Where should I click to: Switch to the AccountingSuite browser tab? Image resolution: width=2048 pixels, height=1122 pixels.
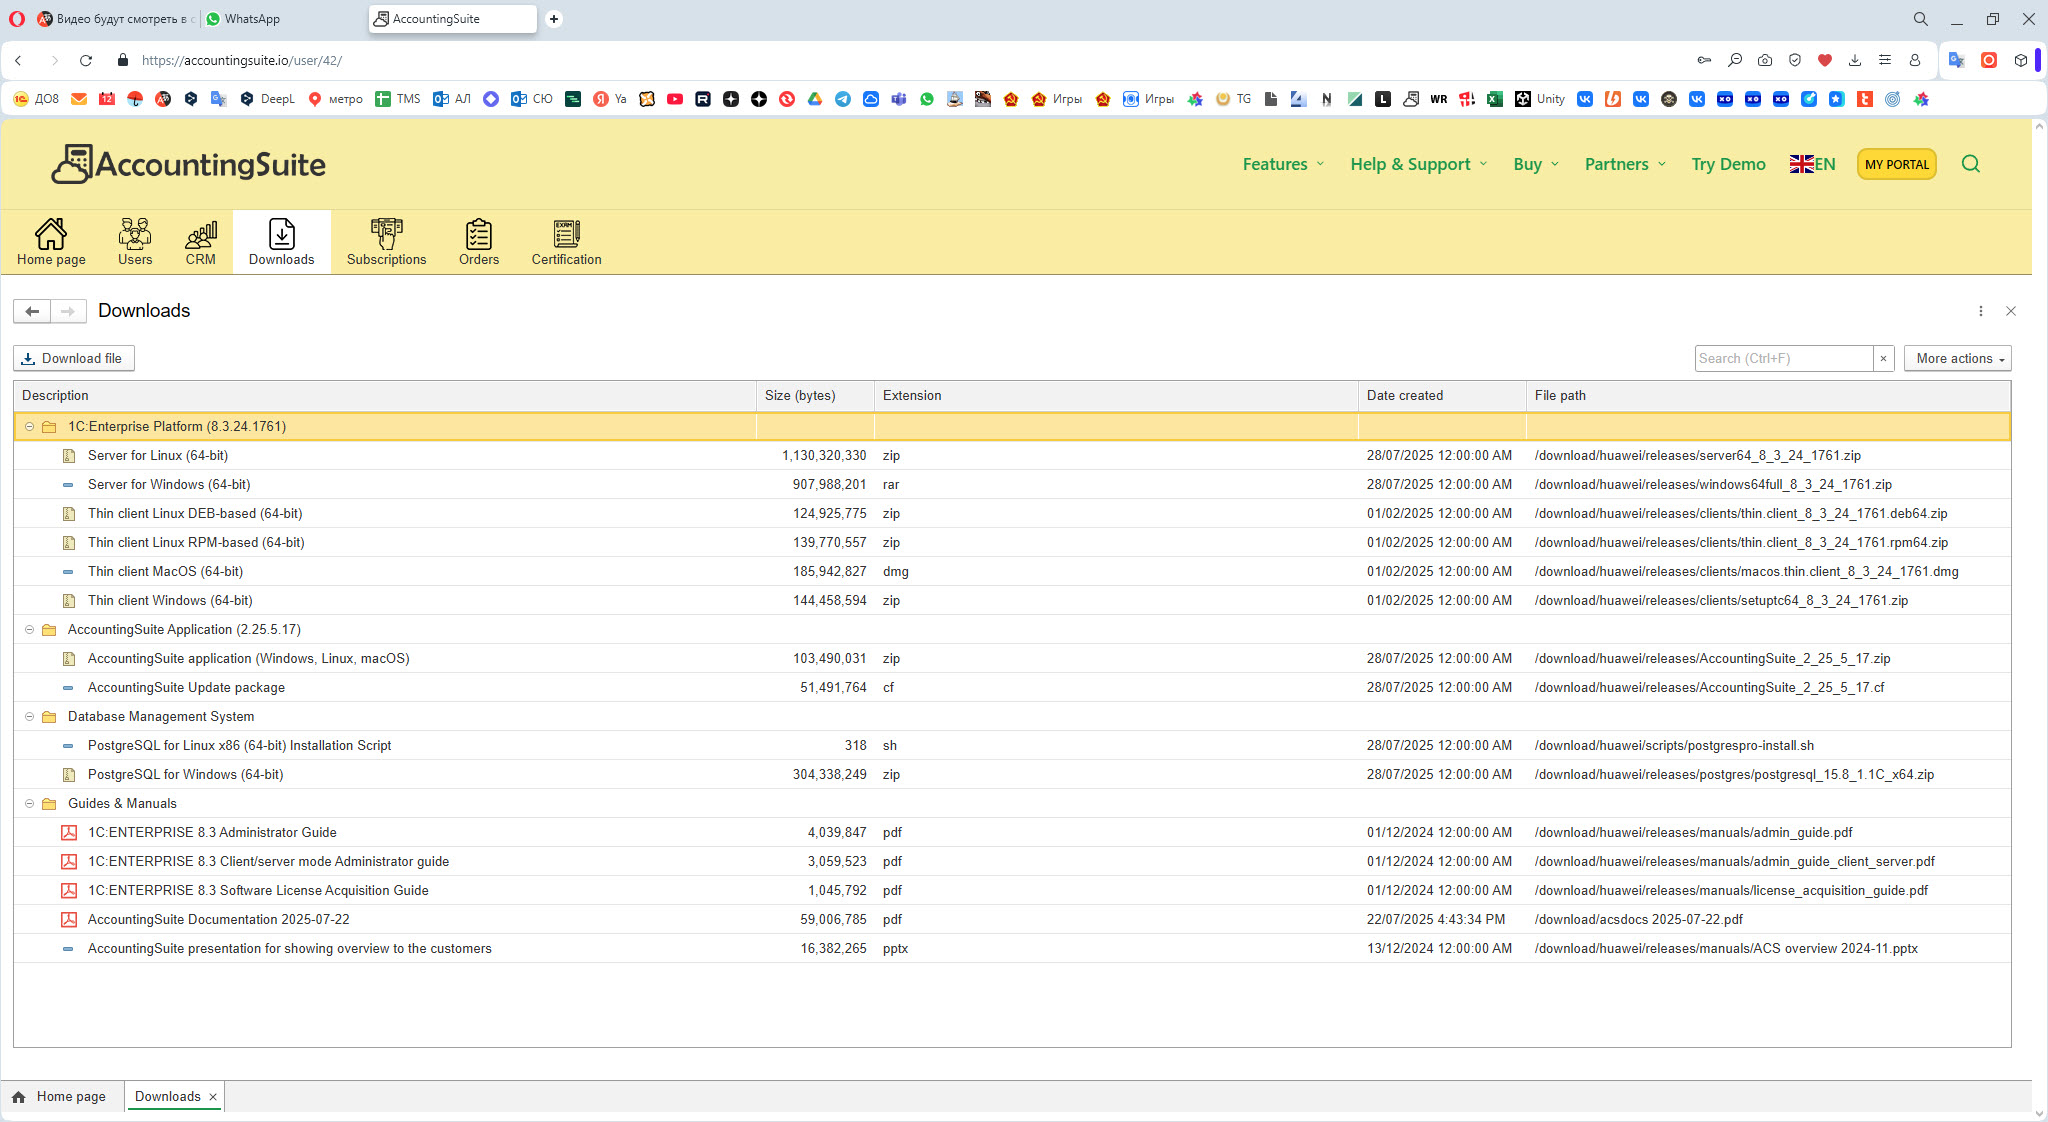(452, 19)
